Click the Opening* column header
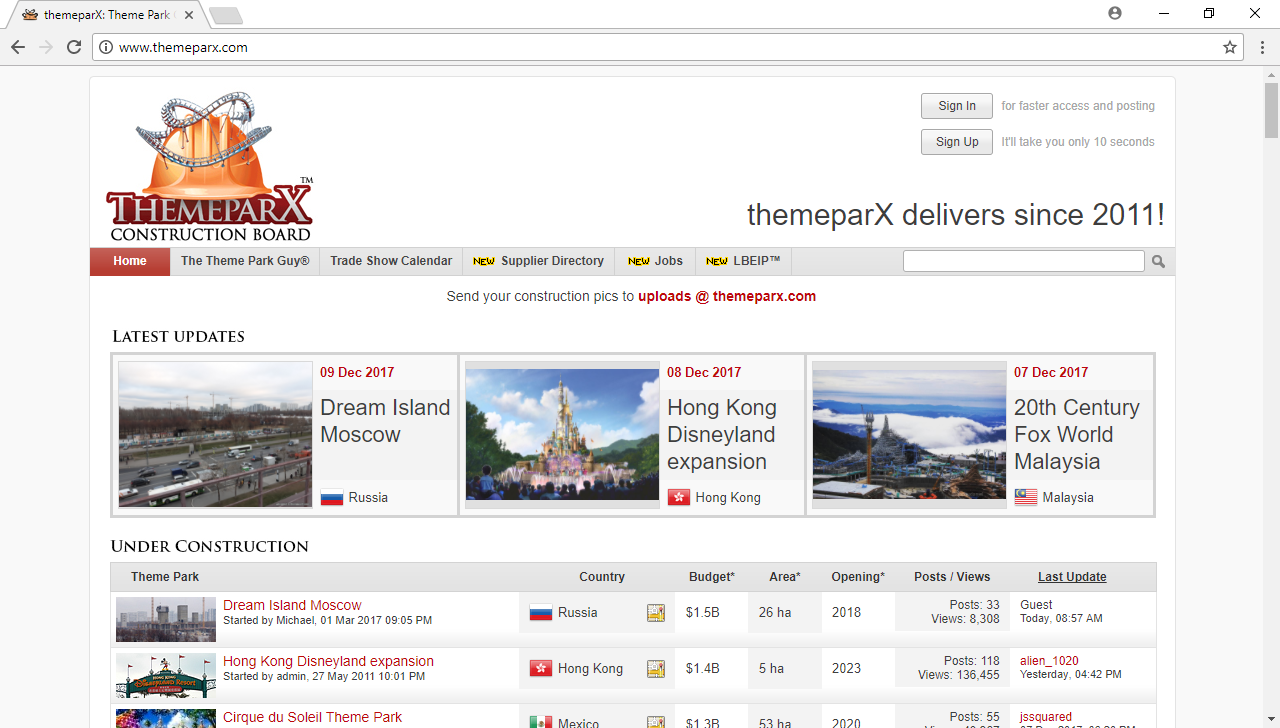 pos(858,577)
